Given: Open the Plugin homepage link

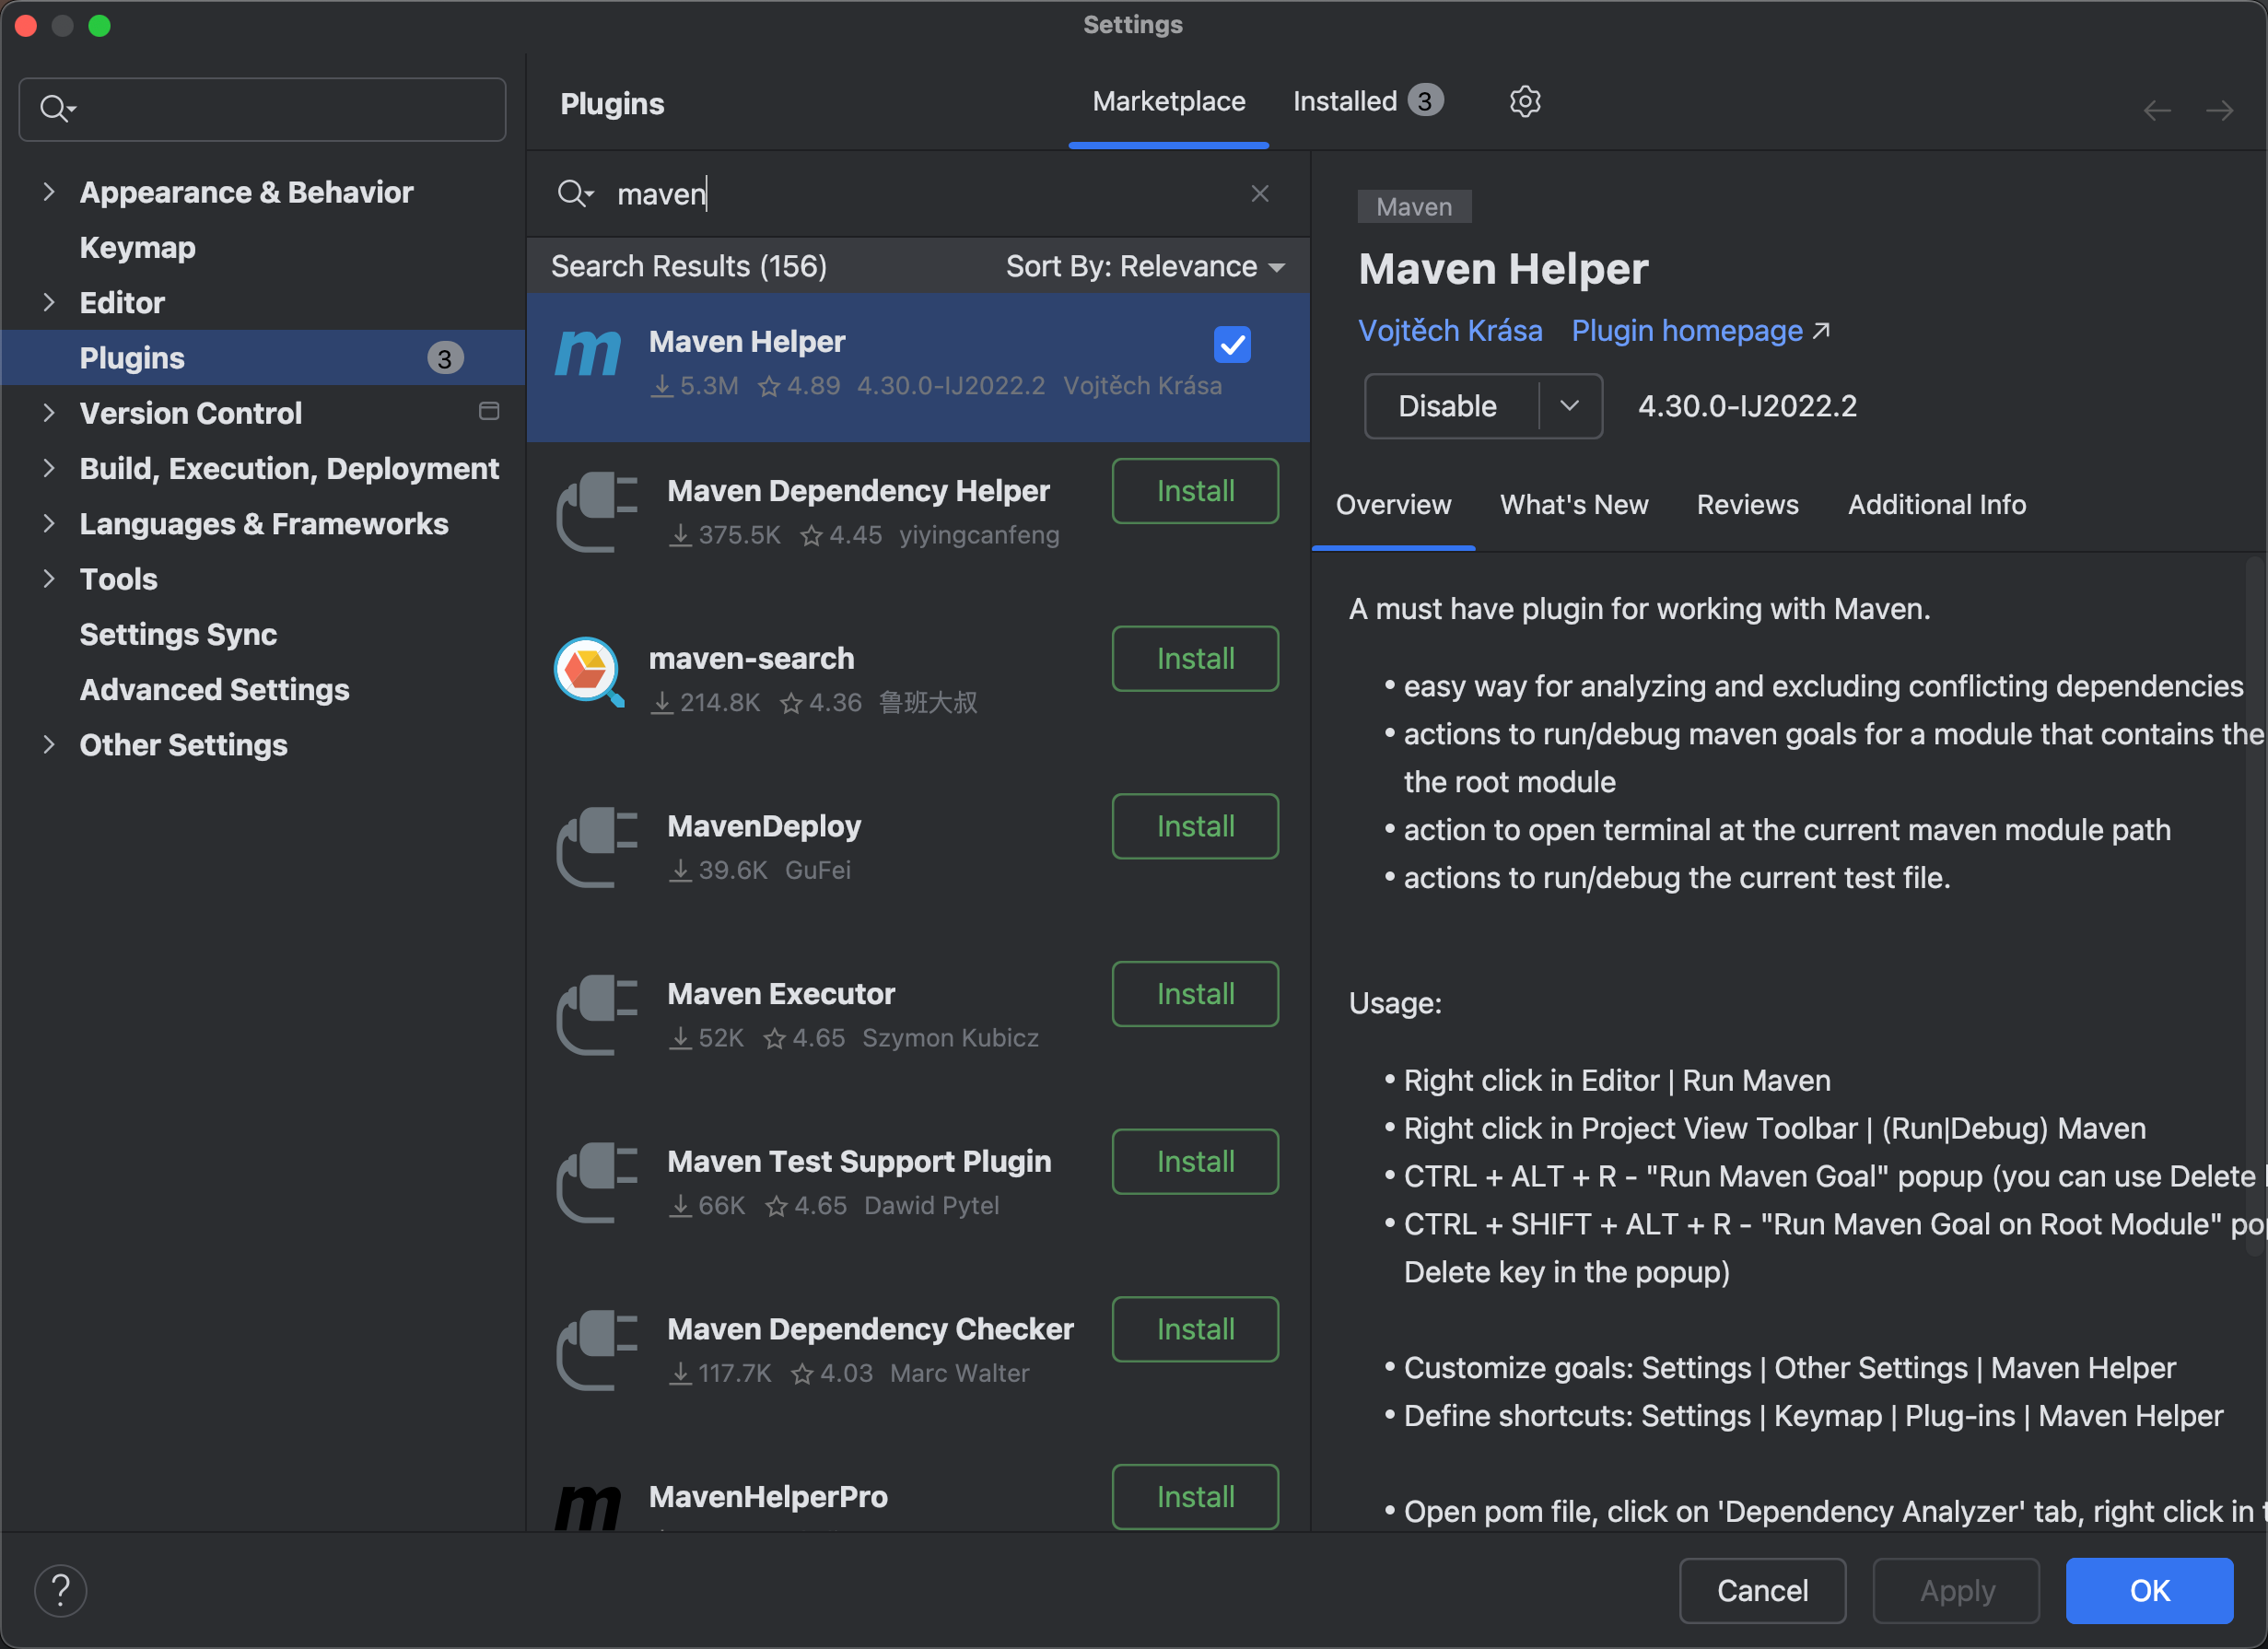Looking at the screenshot, I should point(1687,330).
